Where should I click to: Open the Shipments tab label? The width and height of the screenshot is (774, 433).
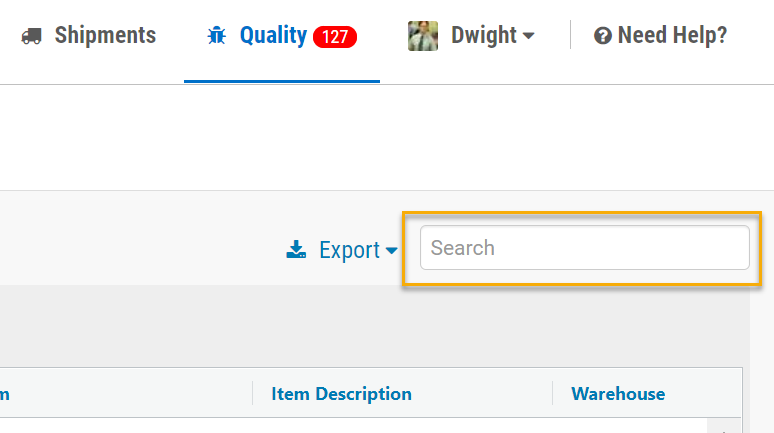coord(105,36)
